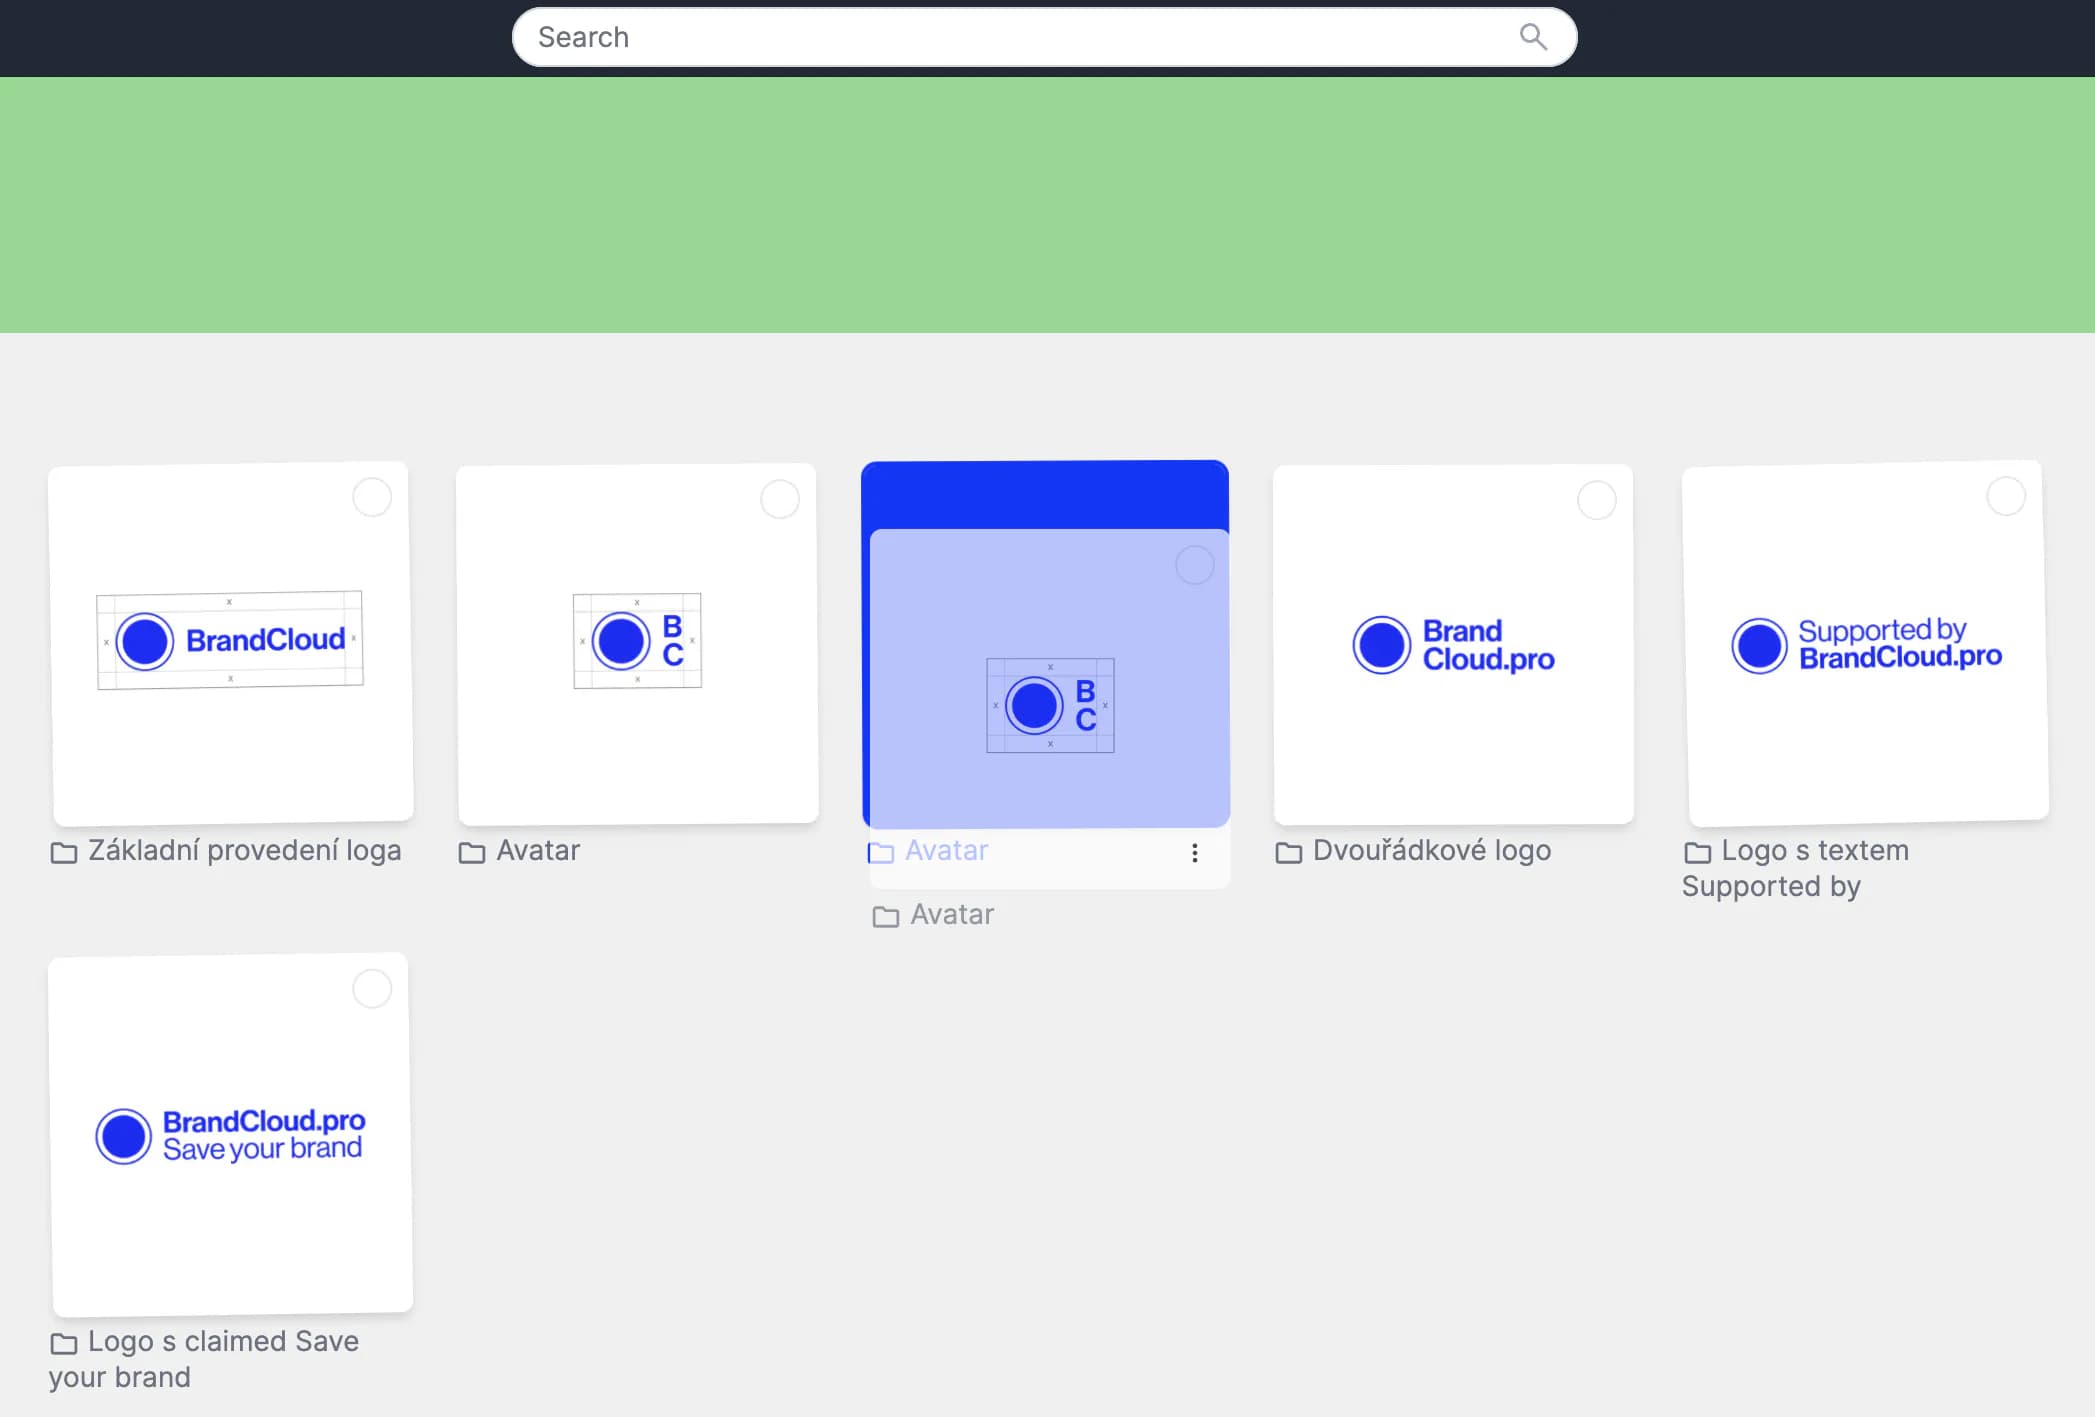Open the Brand Cloud.pro two-line logo thumbnail
Viewport: 2095px width, 1417px height.
1453,644
